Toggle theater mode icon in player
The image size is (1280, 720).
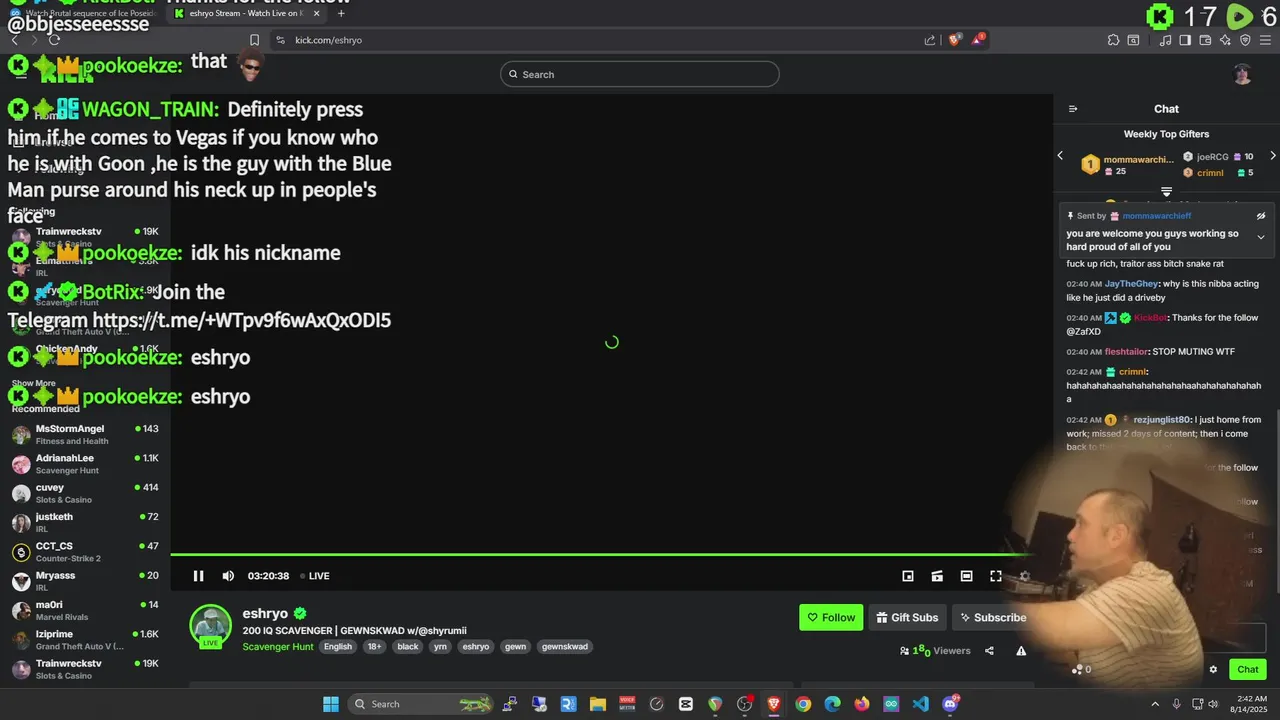pyautogui.click(x=966, y=576)
